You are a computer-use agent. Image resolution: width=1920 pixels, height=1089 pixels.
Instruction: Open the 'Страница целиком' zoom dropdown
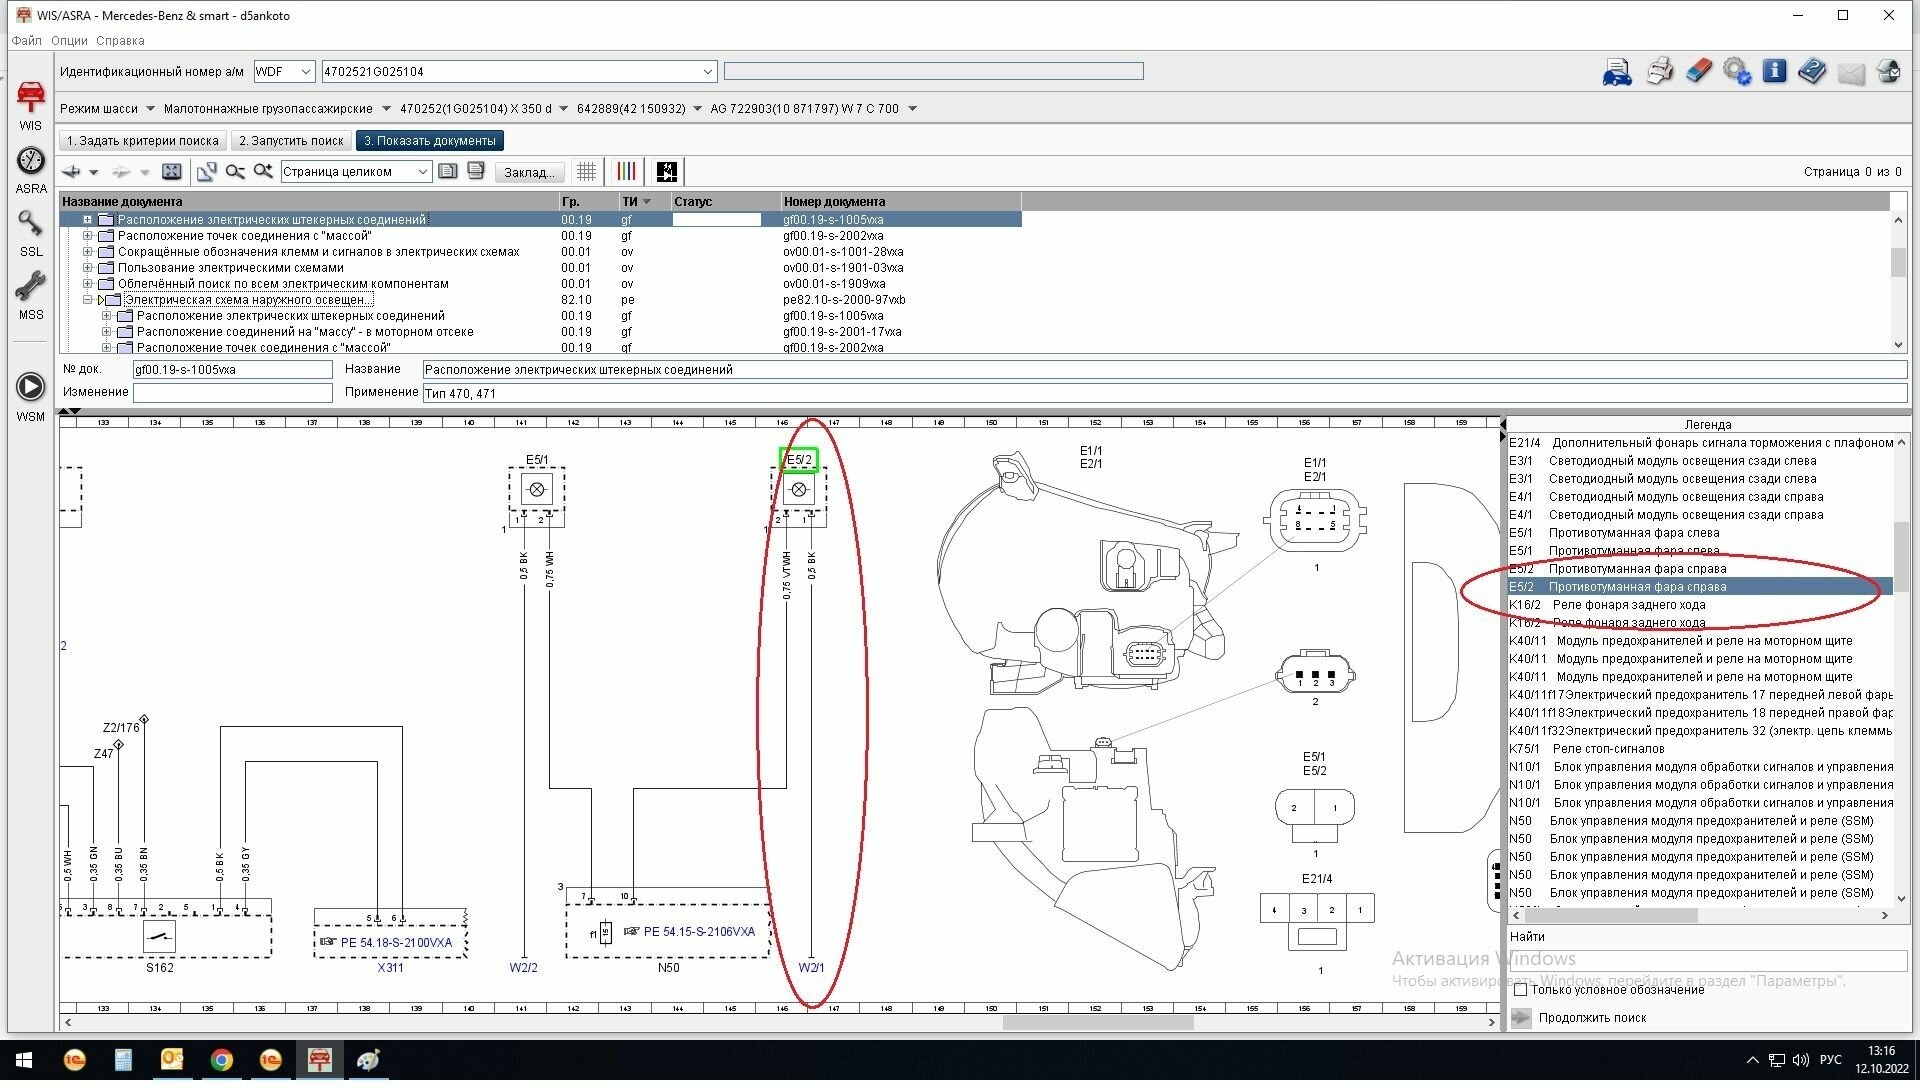tap(422, 172)
